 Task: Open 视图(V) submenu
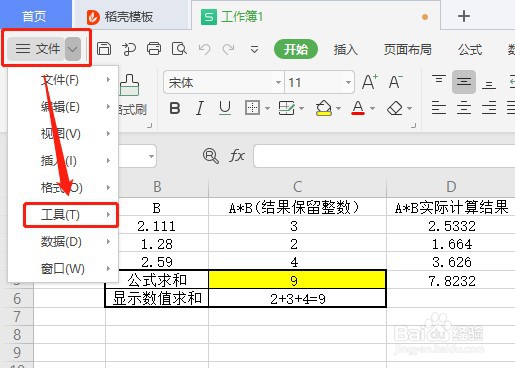tap(63, 134)
